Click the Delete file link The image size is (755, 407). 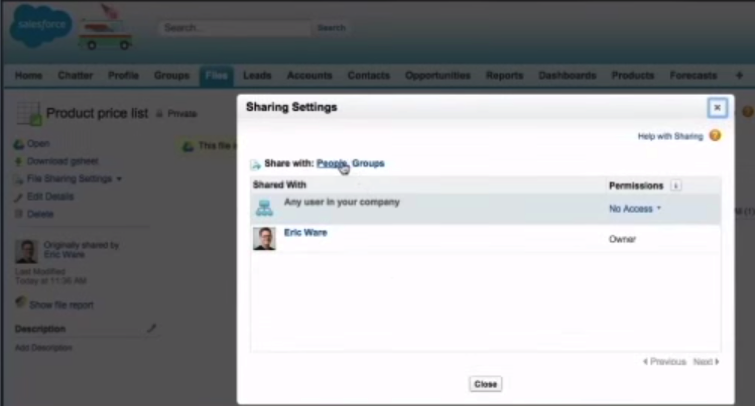click(x=40, y=214)
